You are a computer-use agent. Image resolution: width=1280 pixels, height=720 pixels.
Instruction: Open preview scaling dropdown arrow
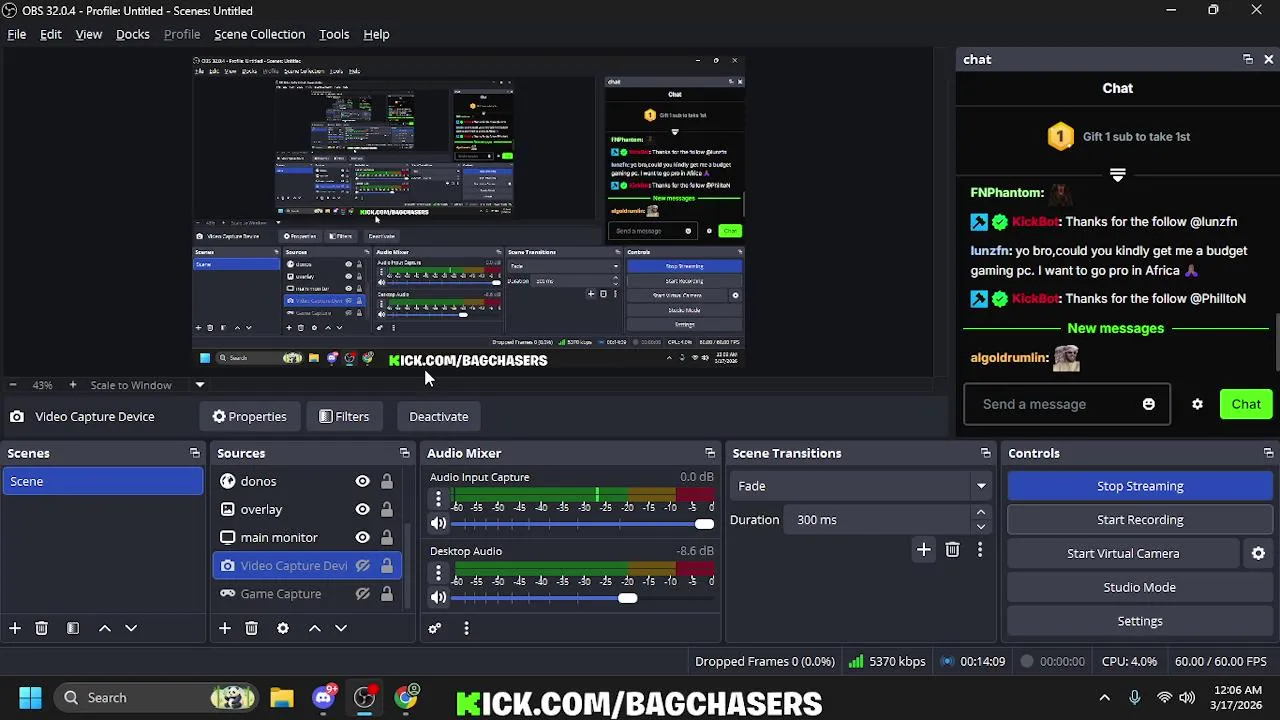200,385
